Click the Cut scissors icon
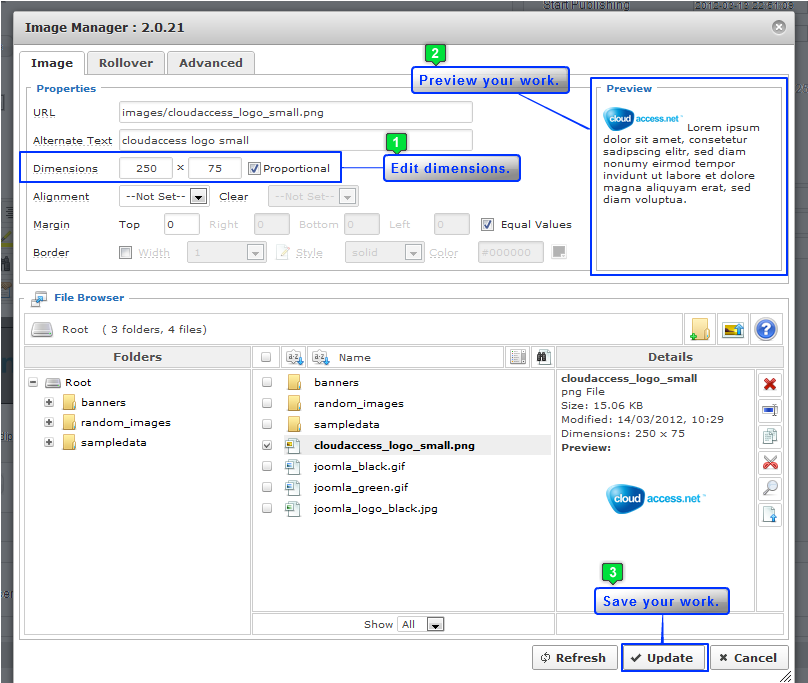The height and width of the screenshot is (683, 808). point(770,462)
